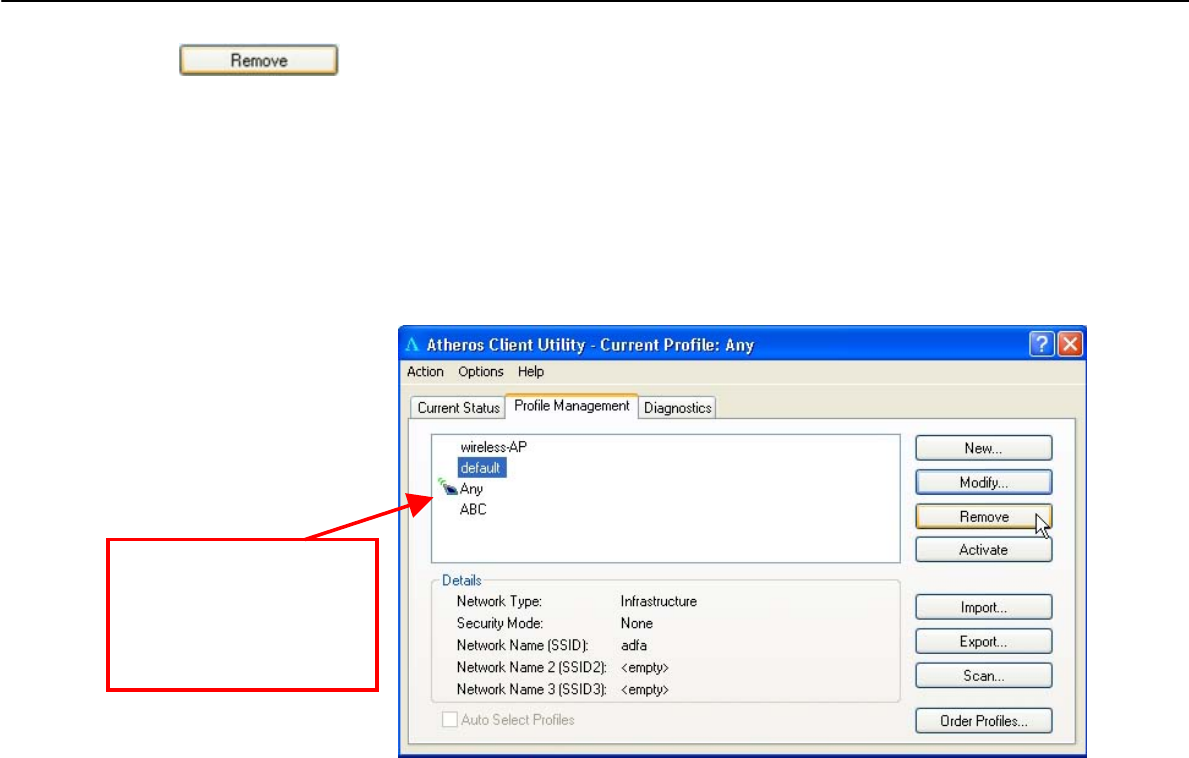Switch to the Diagnostics tab
Image resolution: width=1189 pixels, height=758 pixels.
tap(677, 408)
